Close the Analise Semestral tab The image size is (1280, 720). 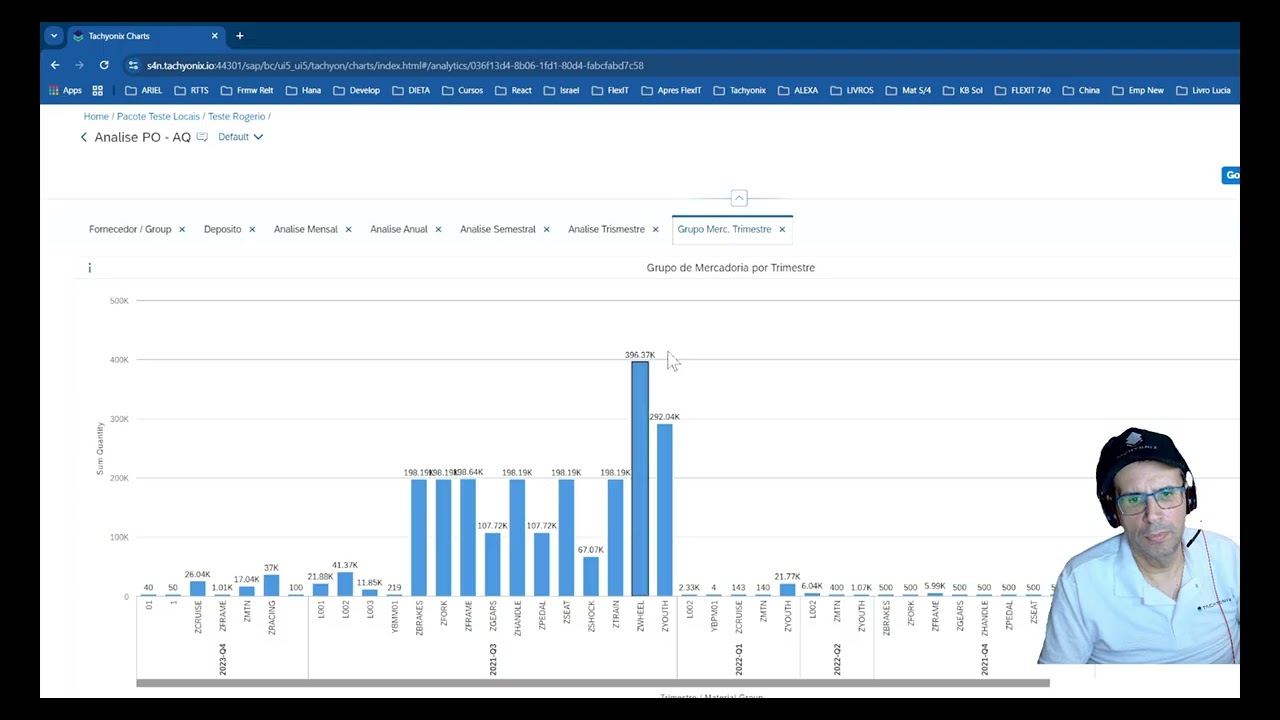pos(546,229)
